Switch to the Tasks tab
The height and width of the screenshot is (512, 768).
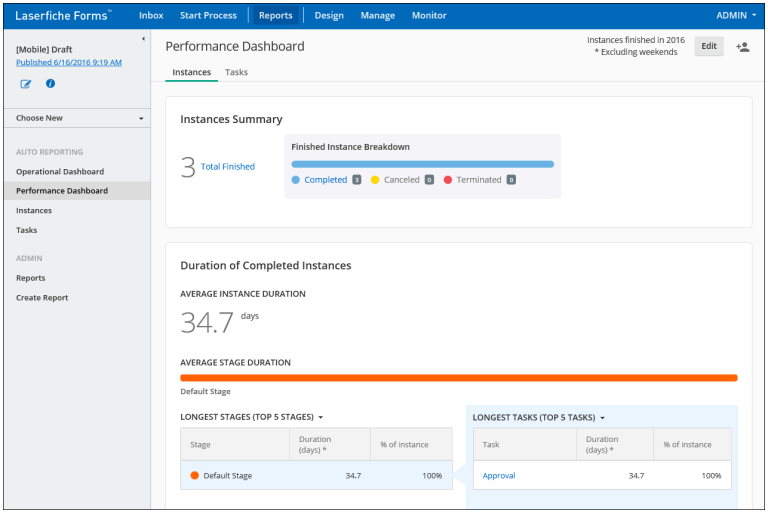pos(236,73)
